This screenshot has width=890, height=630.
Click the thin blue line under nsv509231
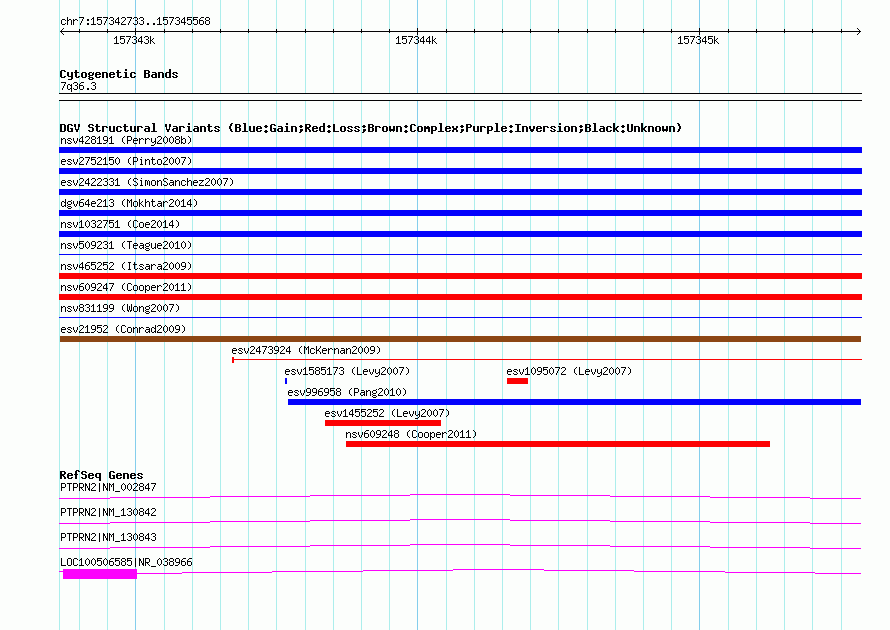[460, 254]
